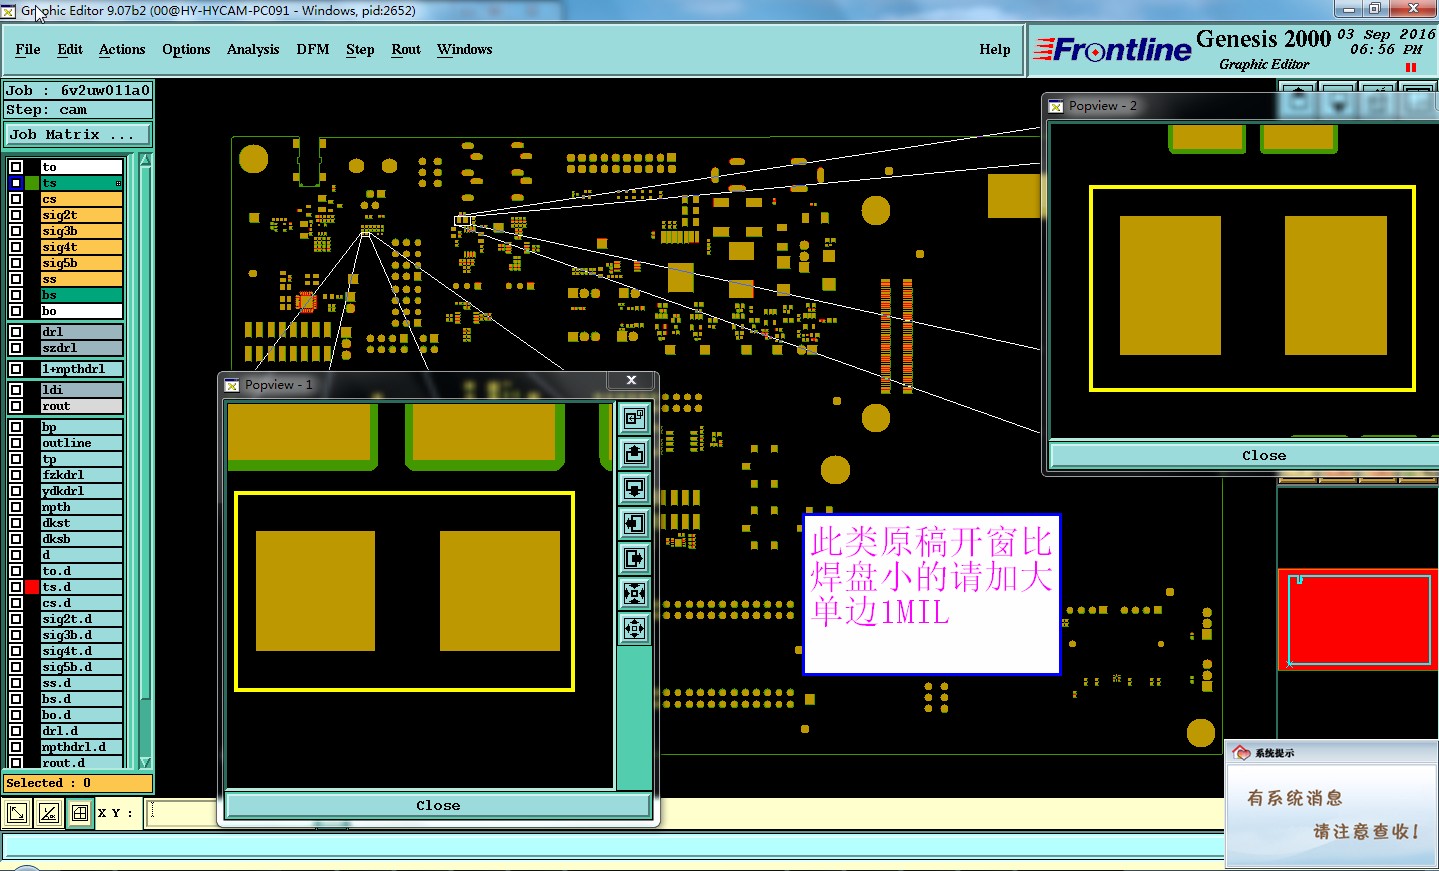Toggle display checkbox for layer 'to'
This screenshot has width=1439, height=871.
[x=16, y=167]
